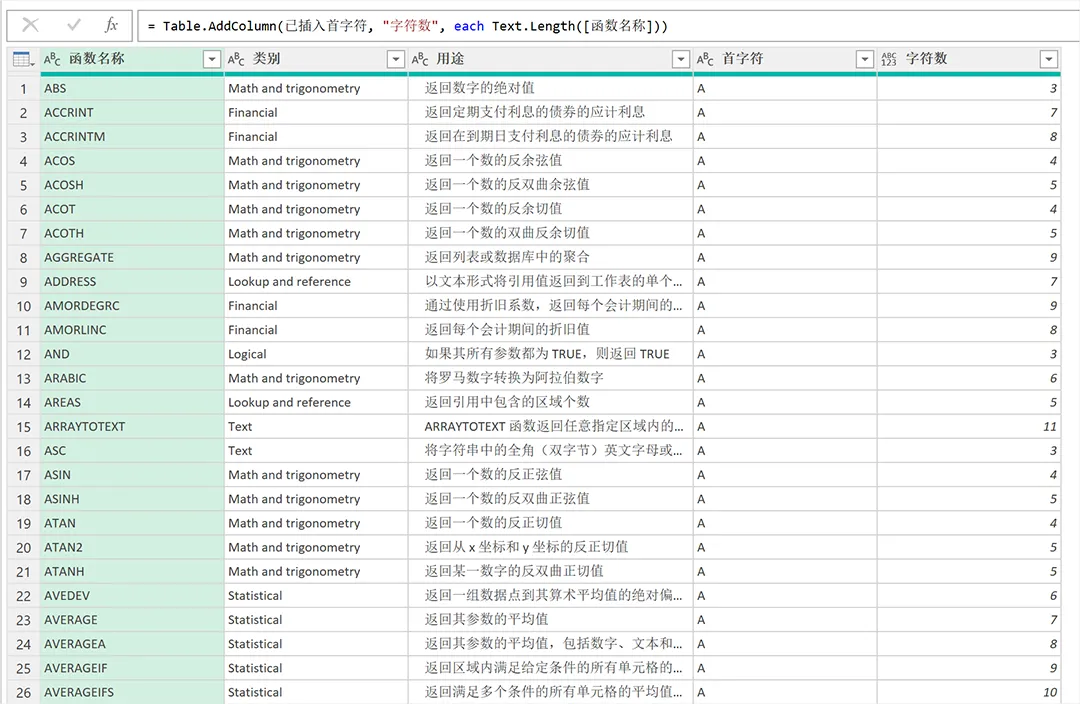Click the AVERAGEIFS cell
Image resolution: width=1080 pixels, height=704 pixels.
click(x=132, y=692)
